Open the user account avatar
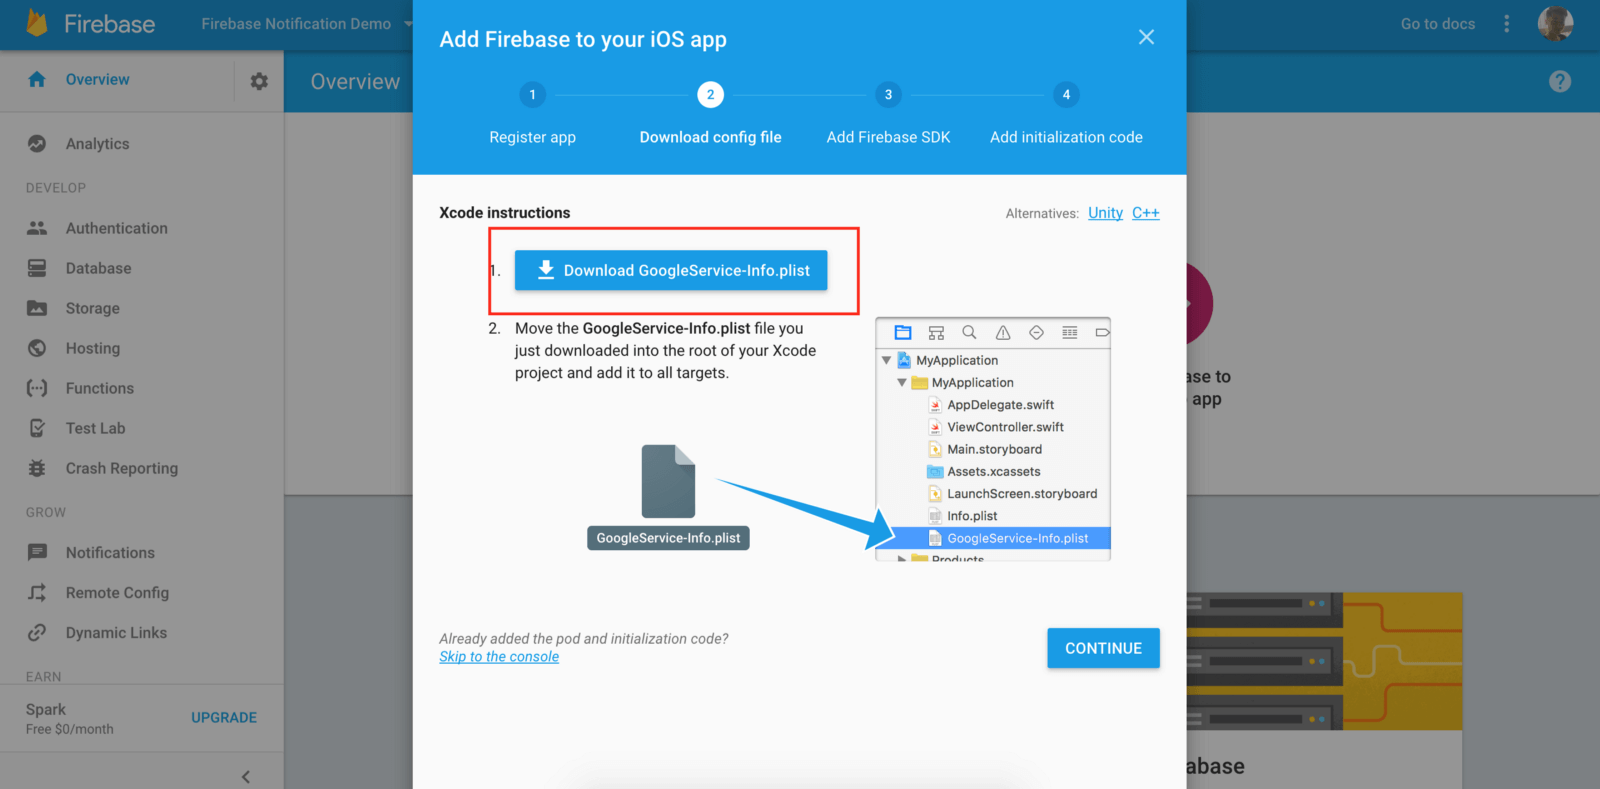Screen dimensions: 1600x789 pos(1555,23)
